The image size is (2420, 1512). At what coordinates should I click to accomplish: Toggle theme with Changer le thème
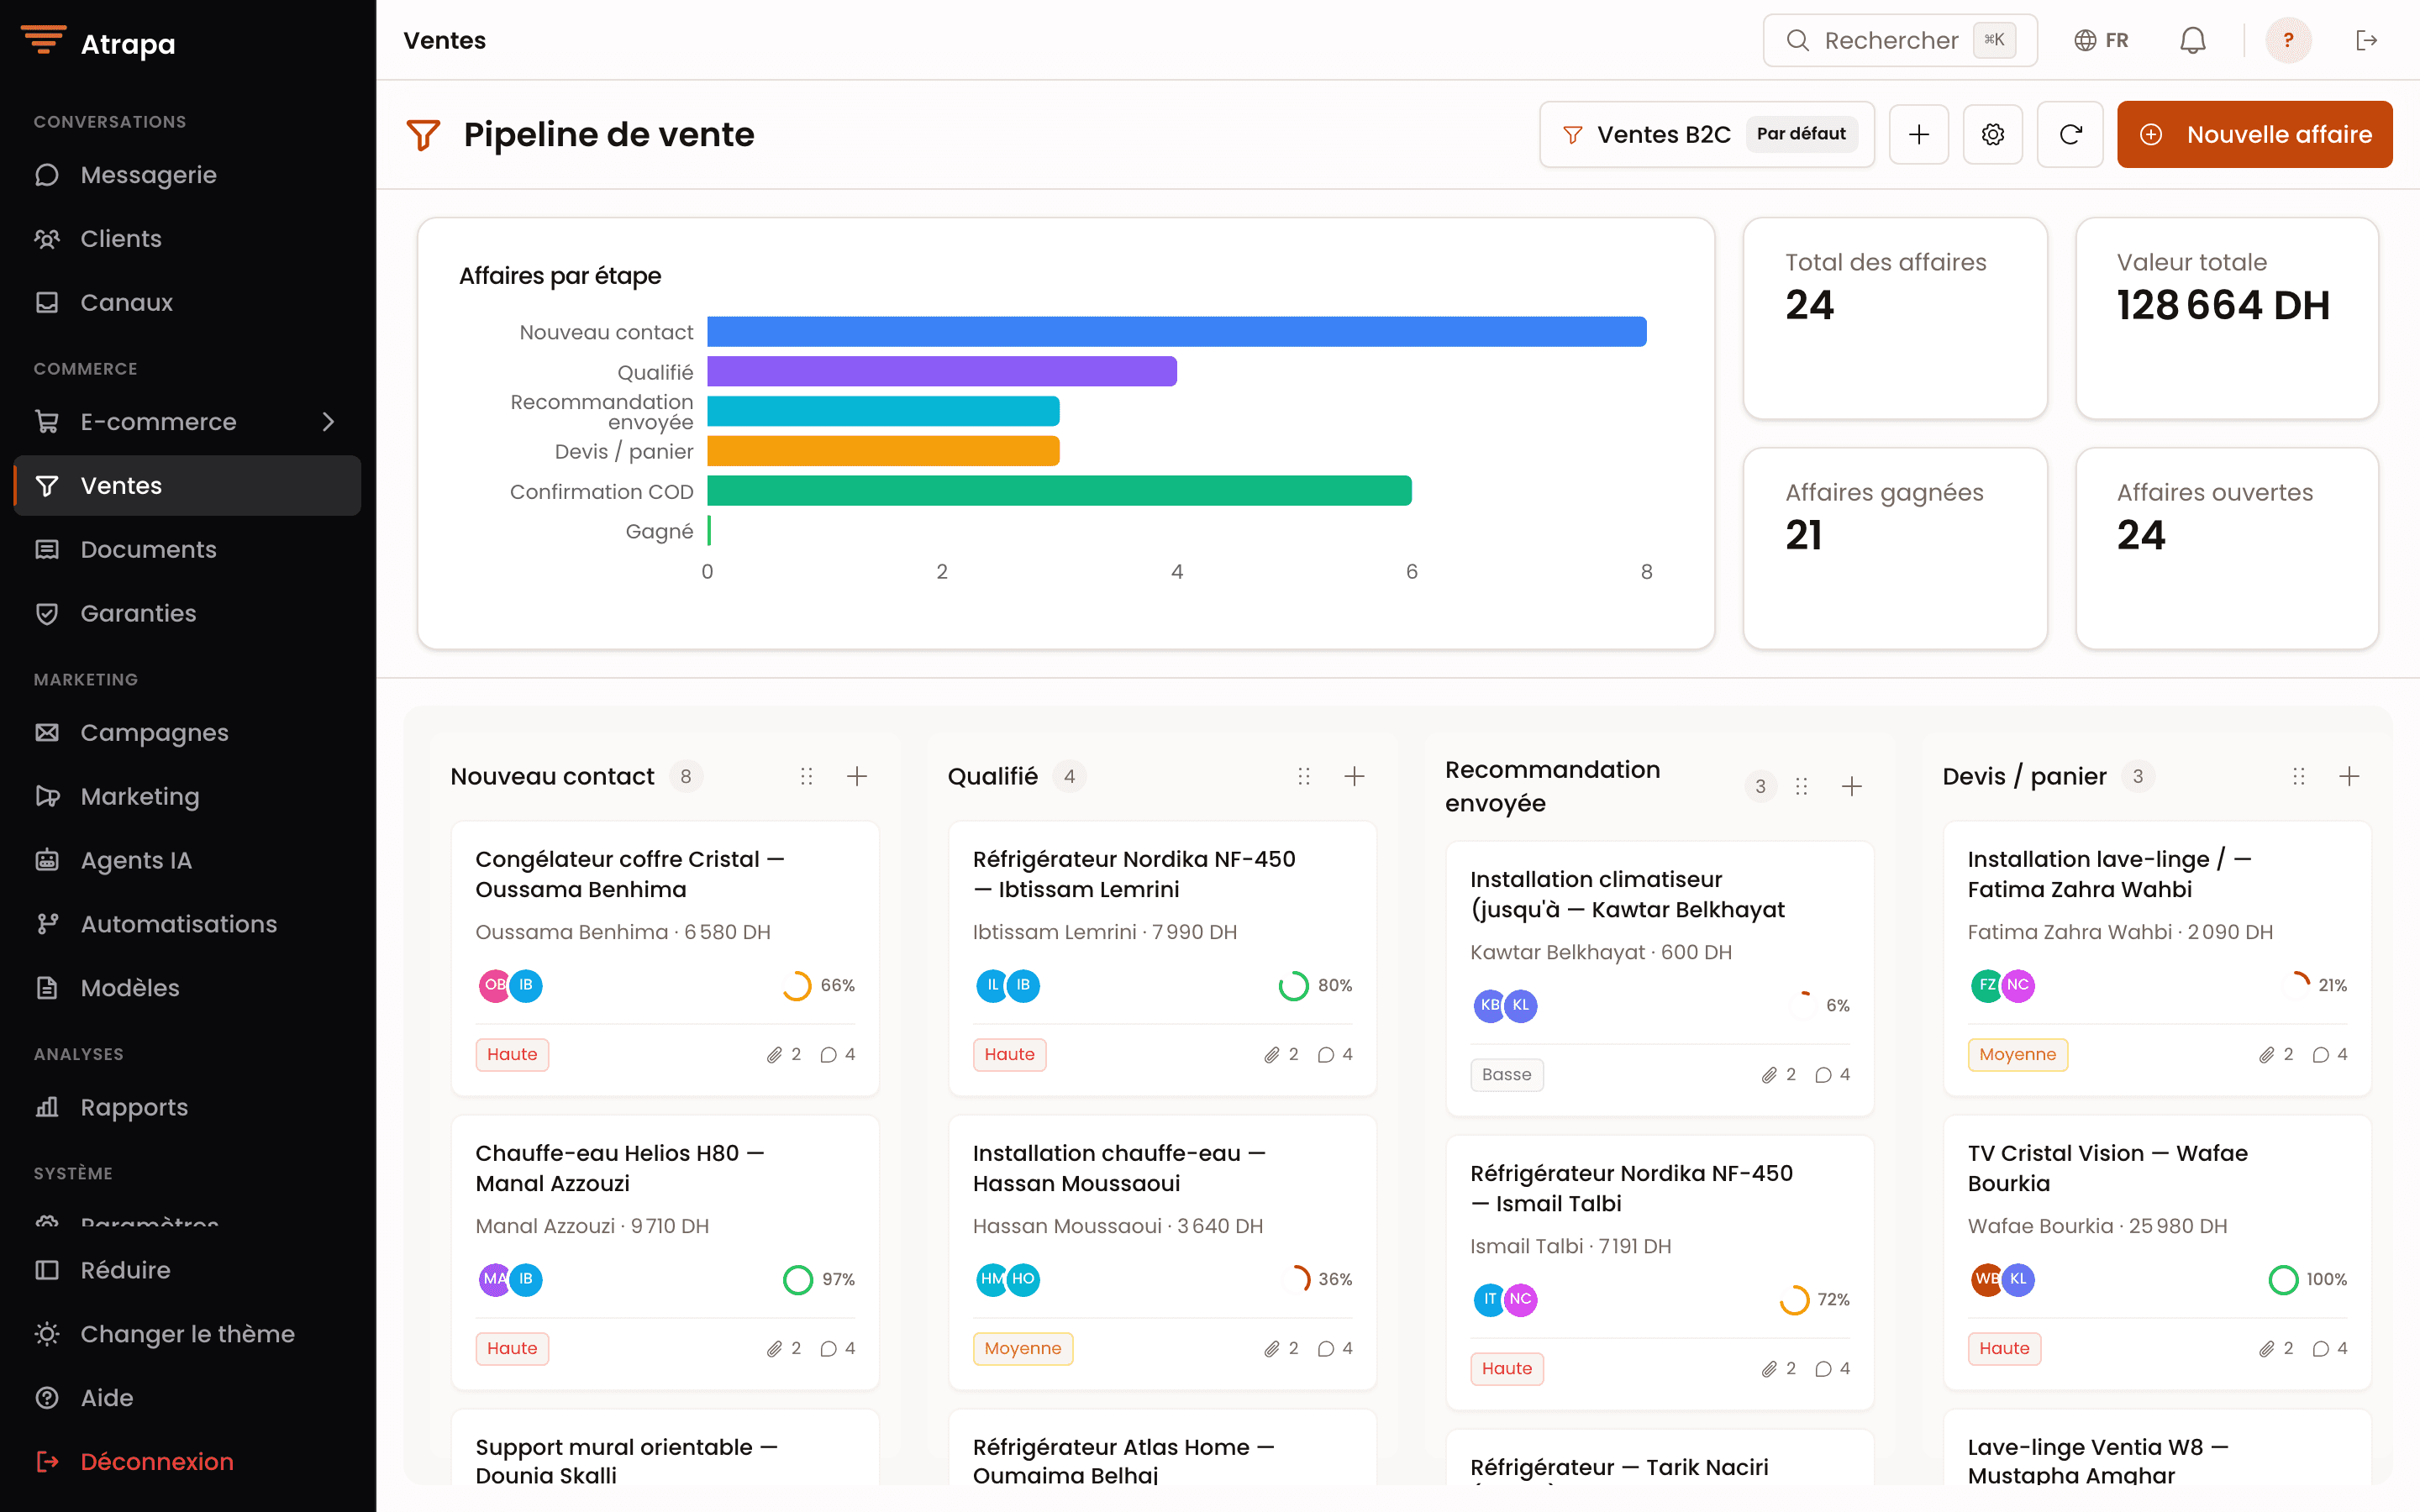(187, 1334)
